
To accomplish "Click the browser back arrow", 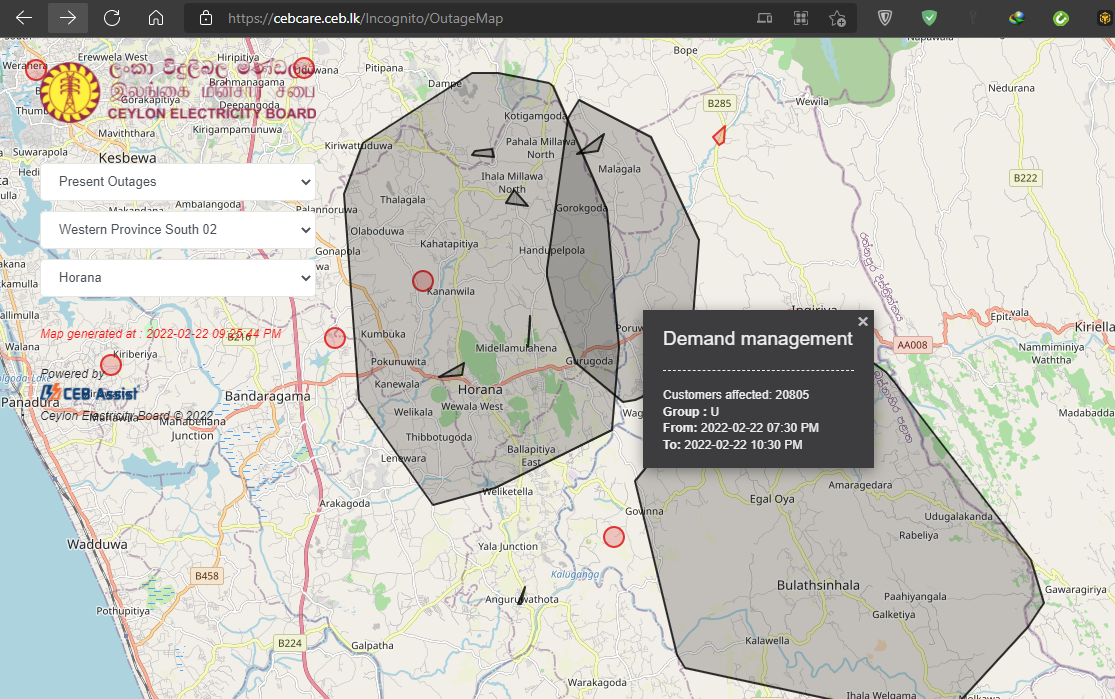I will (x=24, y=18).
